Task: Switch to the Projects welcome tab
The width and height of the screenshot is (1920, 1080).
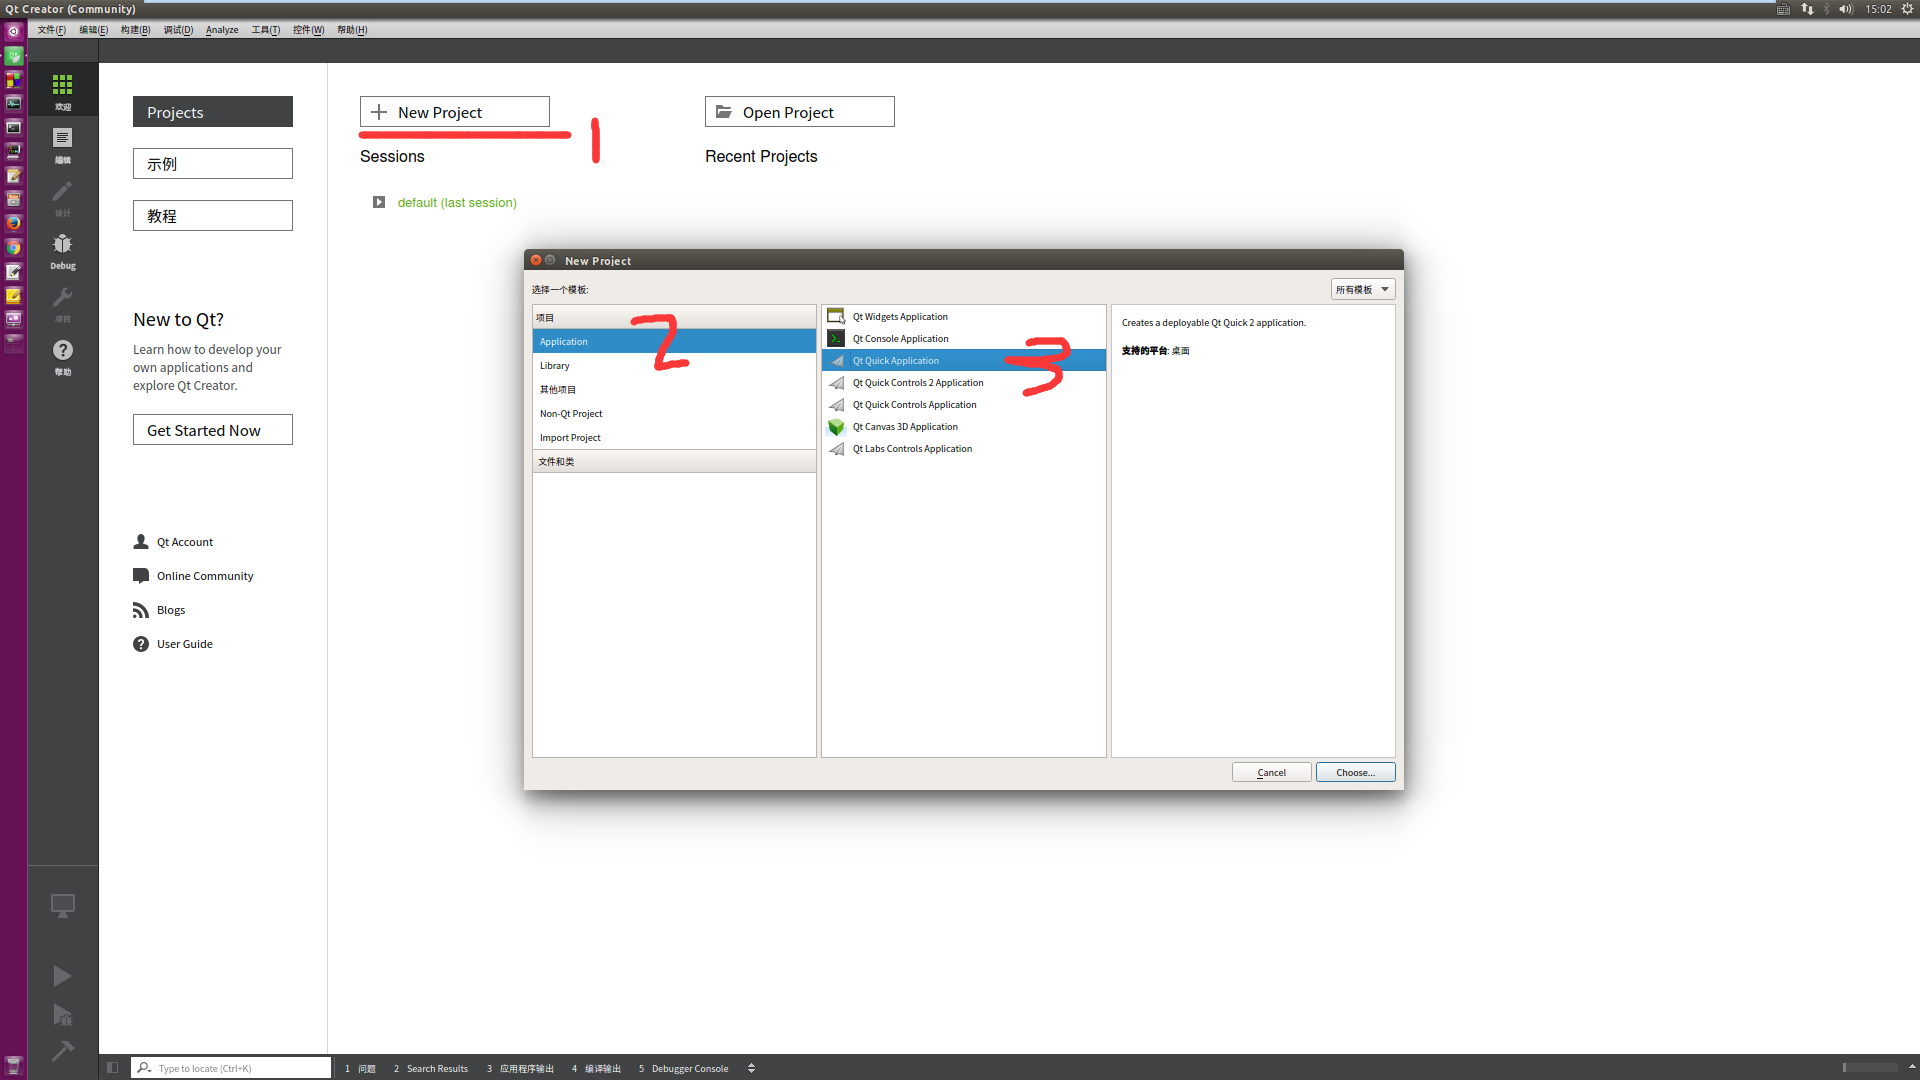Action: point(213,112)
